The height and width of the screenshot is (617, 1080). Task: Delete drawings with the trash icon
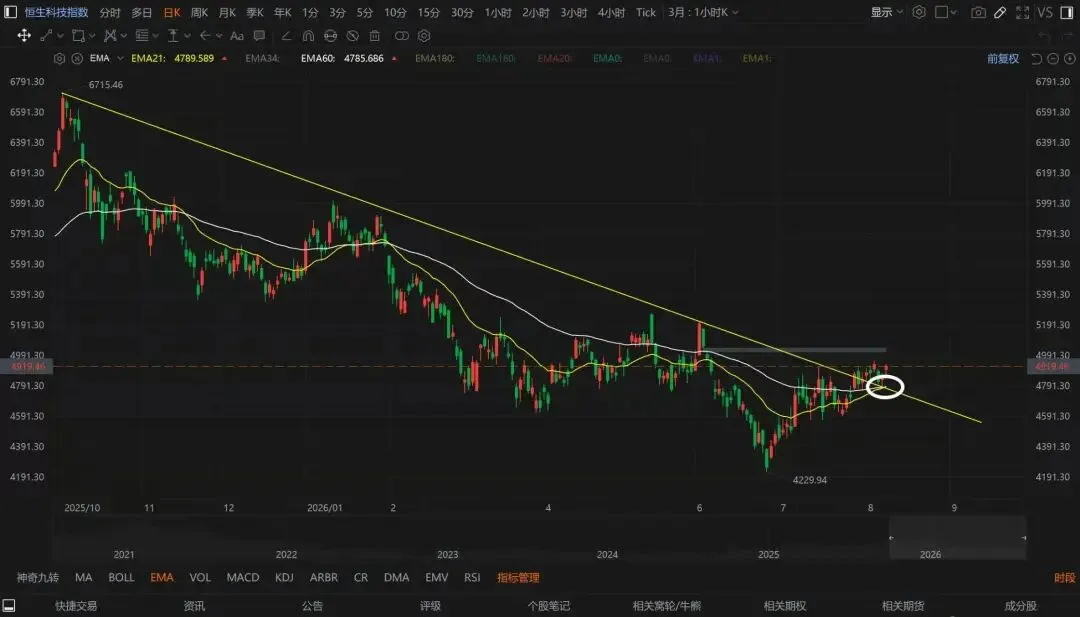click(x=374, y=36)
